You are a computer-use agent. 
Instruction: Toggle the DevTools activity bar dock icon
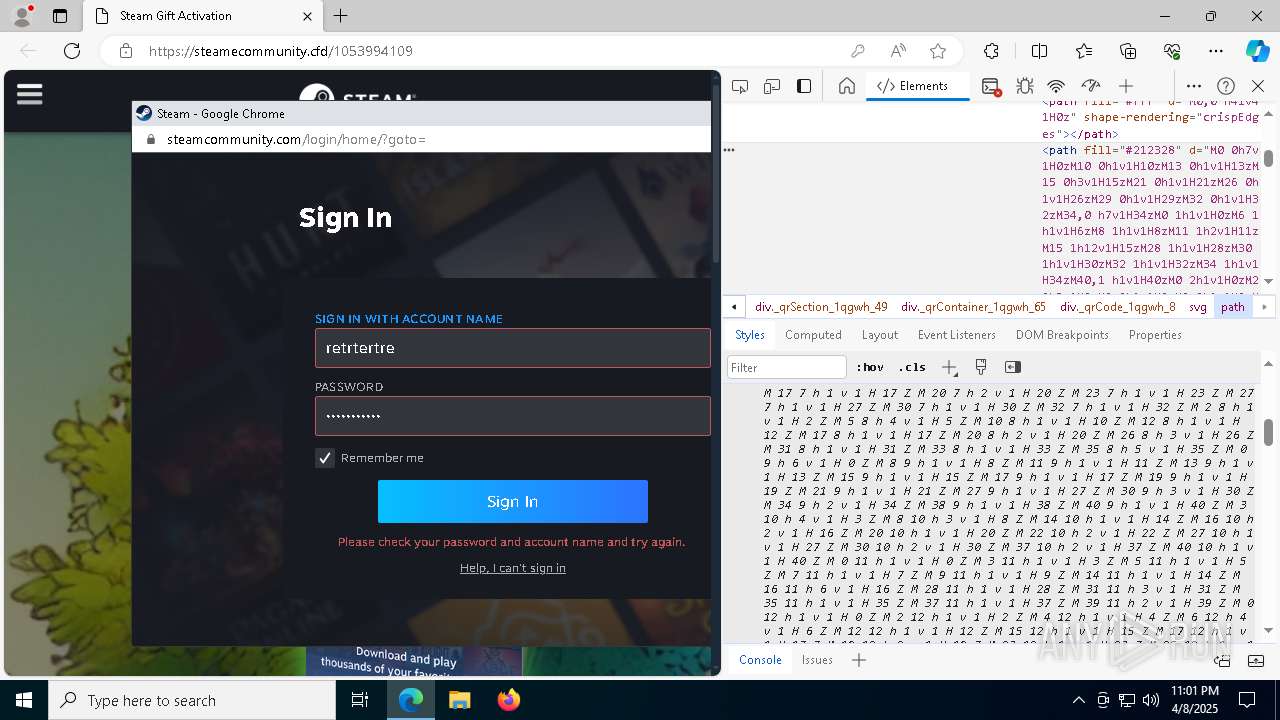point(804,86)
